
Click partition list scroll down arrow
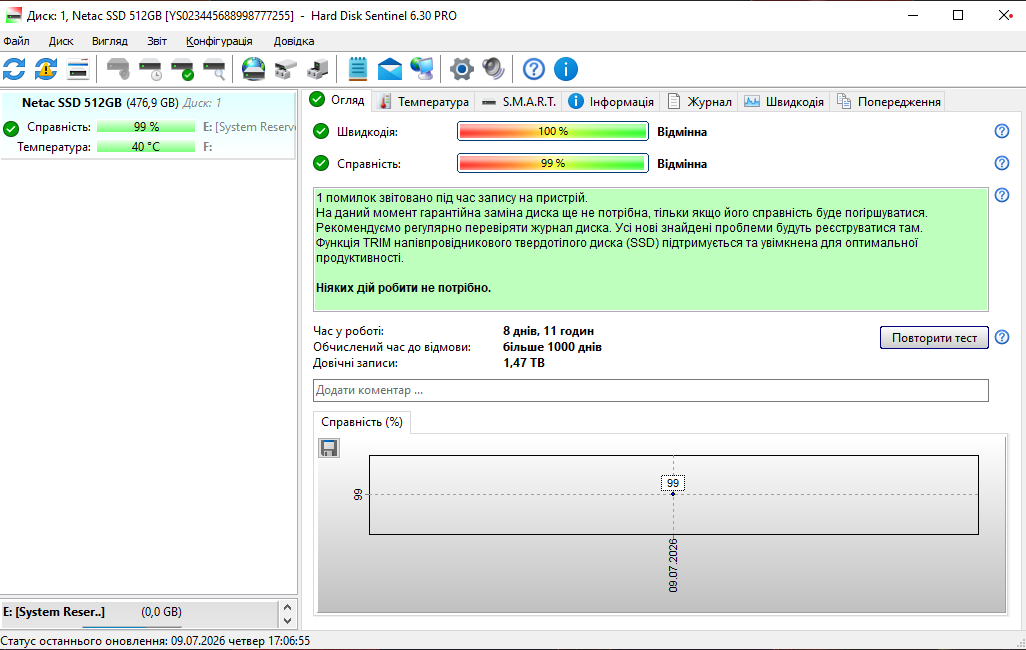[287, 621]
